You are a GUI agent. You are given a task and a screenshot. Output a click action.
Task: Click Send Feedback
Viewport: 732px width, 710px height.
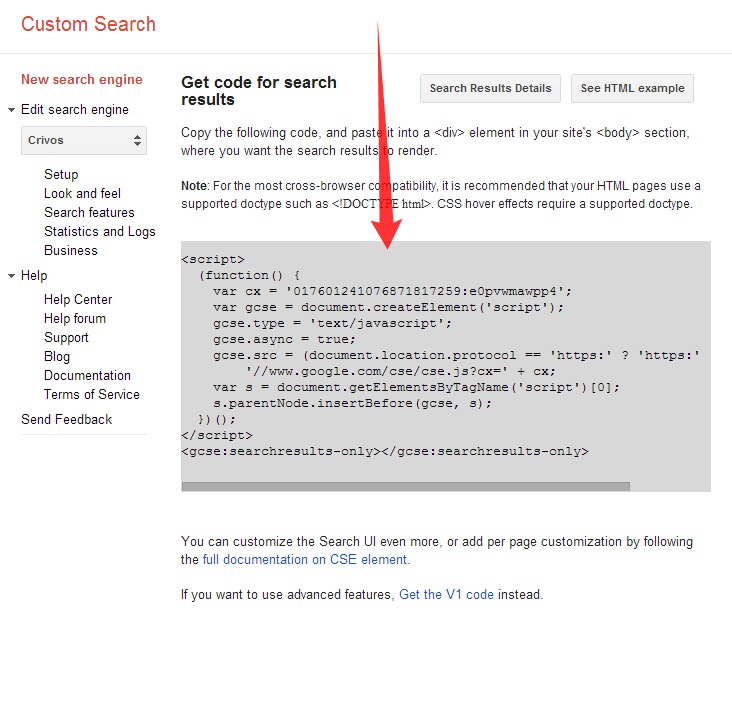pyautogui.click(x=66, y=419)
